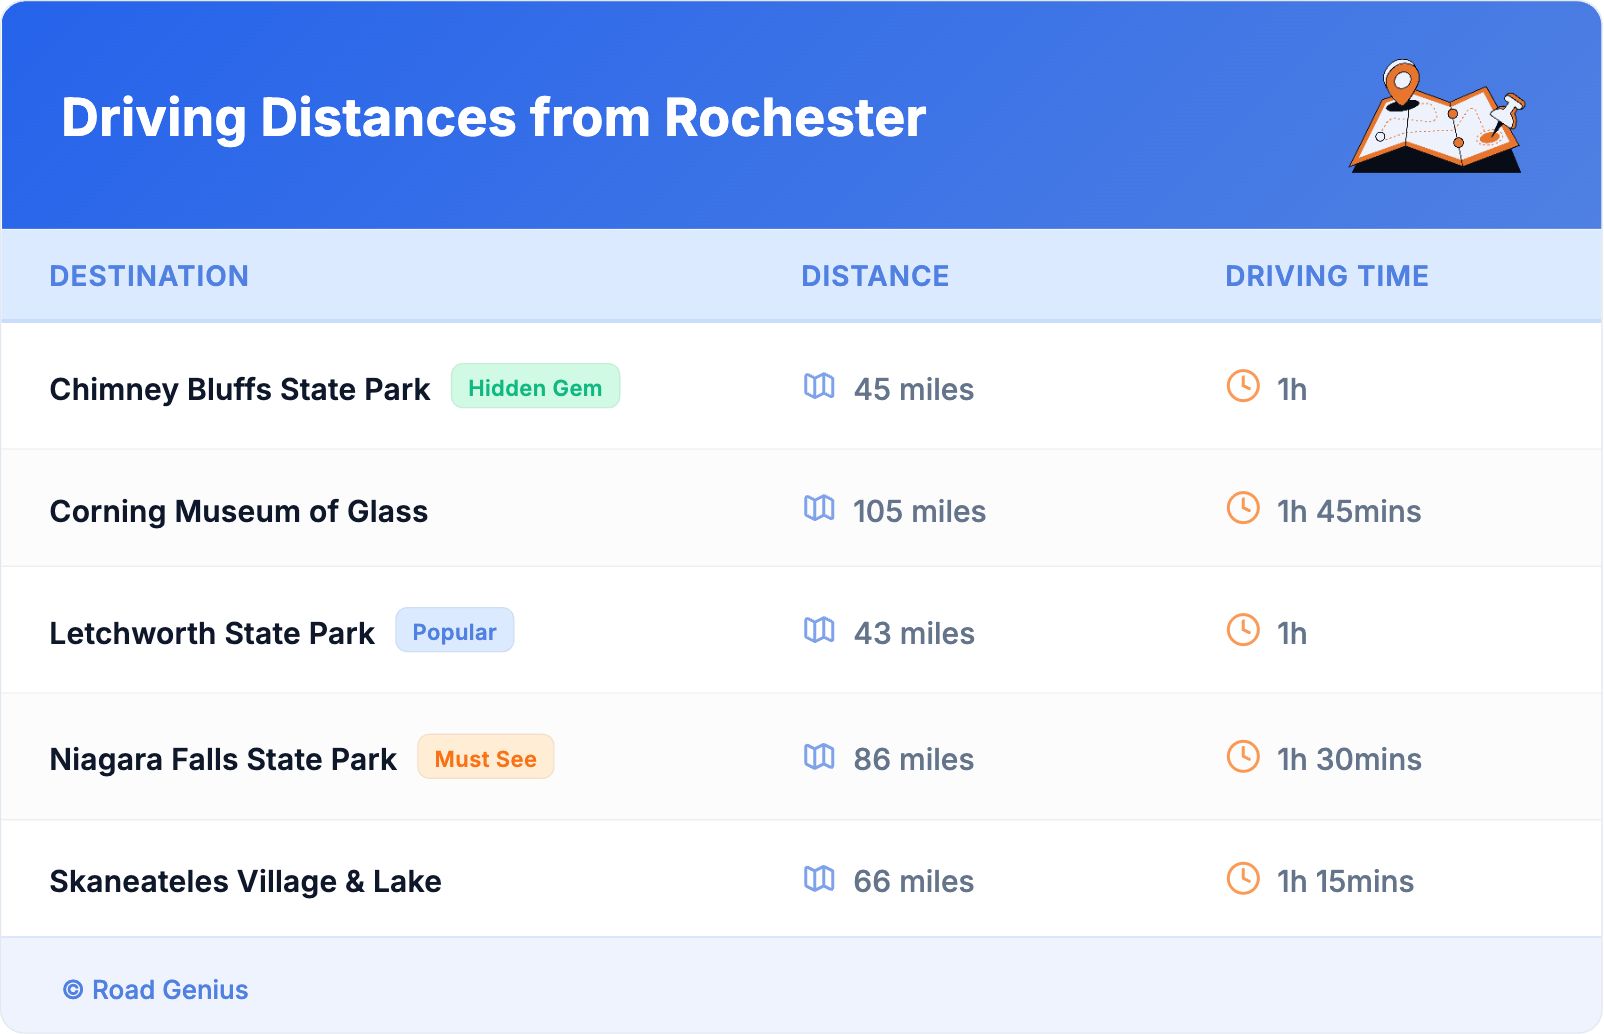This screenshot has width=1604, height=1034.
Task: Click the Driving Time column header
Action: (x=1326, y=276)
